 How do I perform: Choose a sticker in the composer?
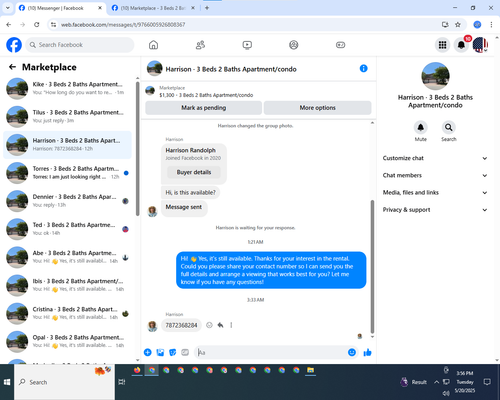[173, 352]
